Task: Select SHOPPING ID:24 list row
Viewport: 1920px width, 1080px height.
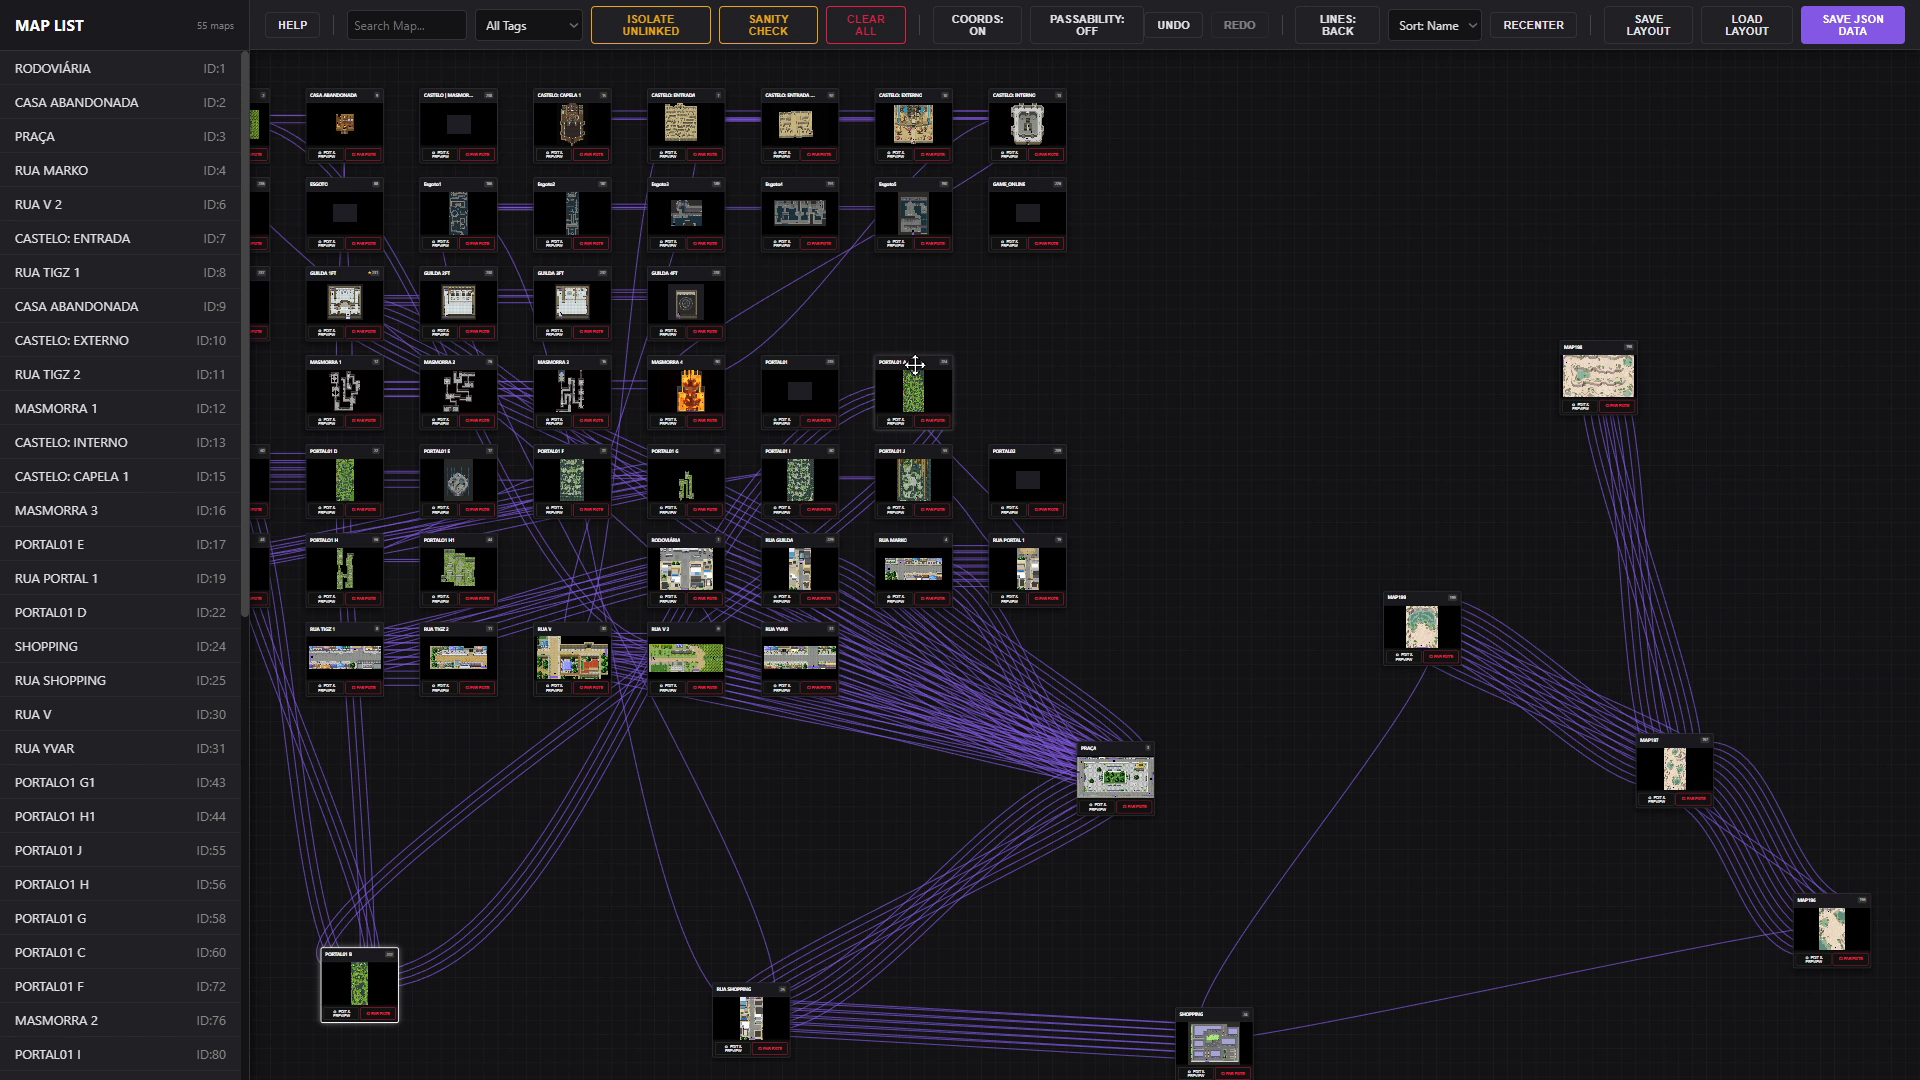Action: [x=120, y=646]
